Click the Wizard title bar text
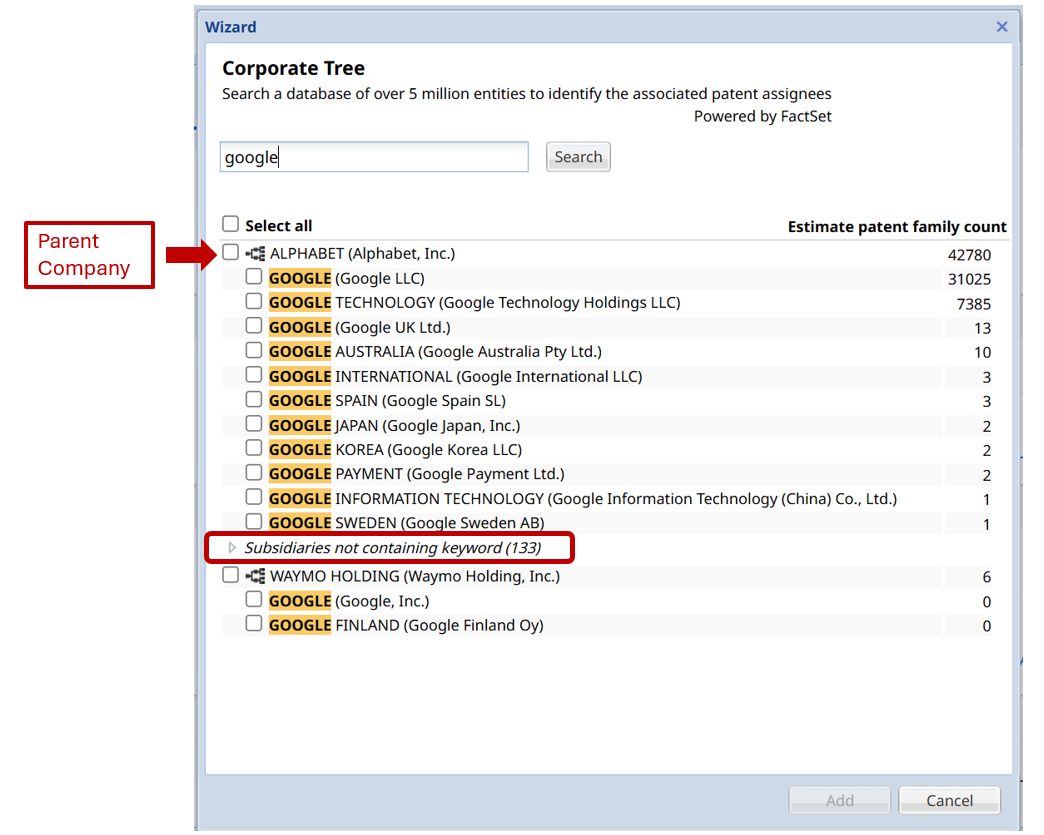This screenshot has height=835, width=1044. [230, 27]
